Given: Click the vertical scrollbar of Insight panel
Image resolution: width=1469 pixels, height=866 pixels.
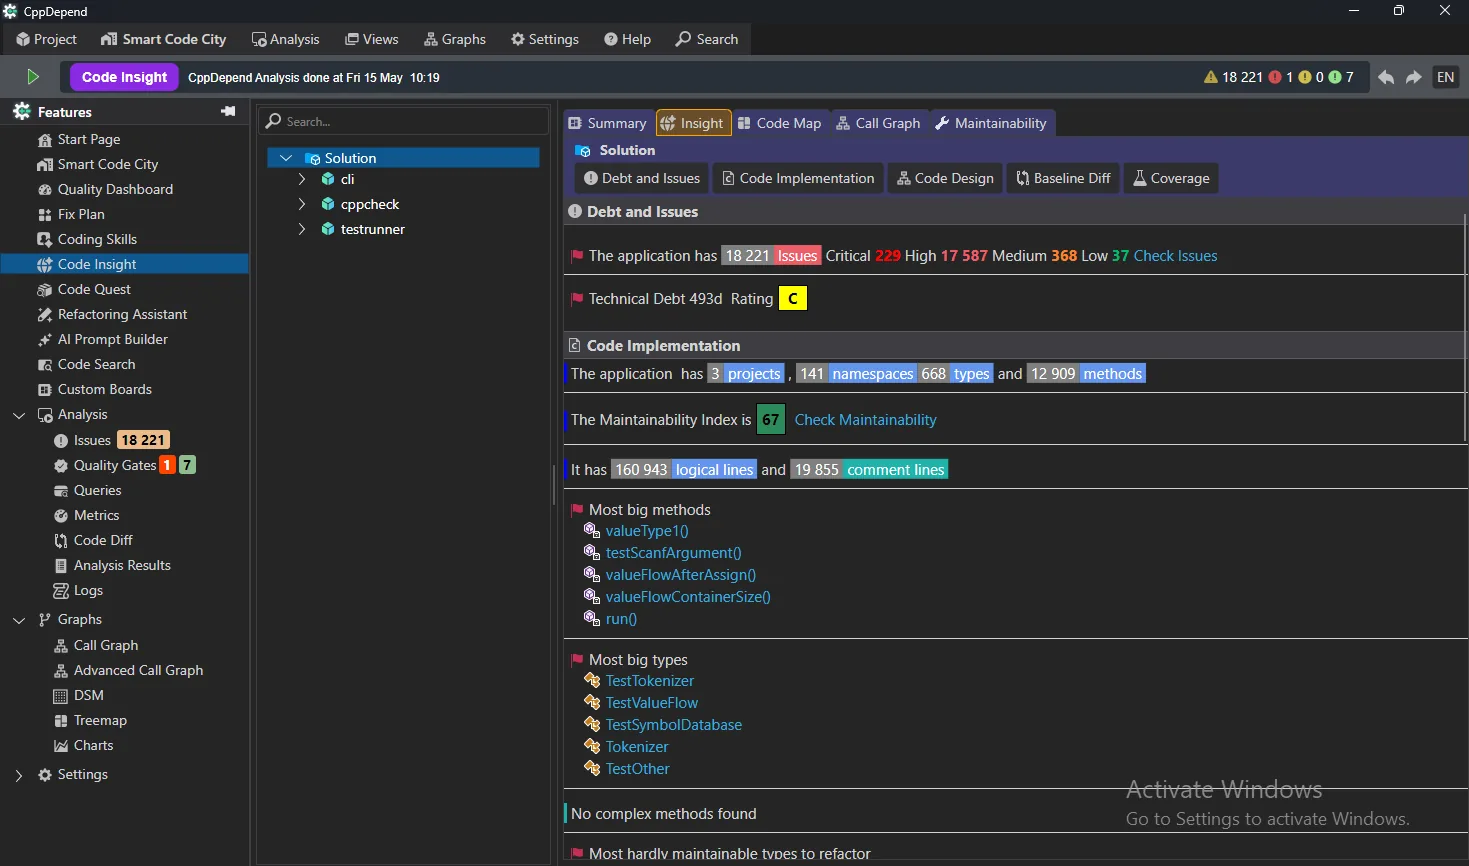Looking at the screenshot, I should click(1464, 328).
